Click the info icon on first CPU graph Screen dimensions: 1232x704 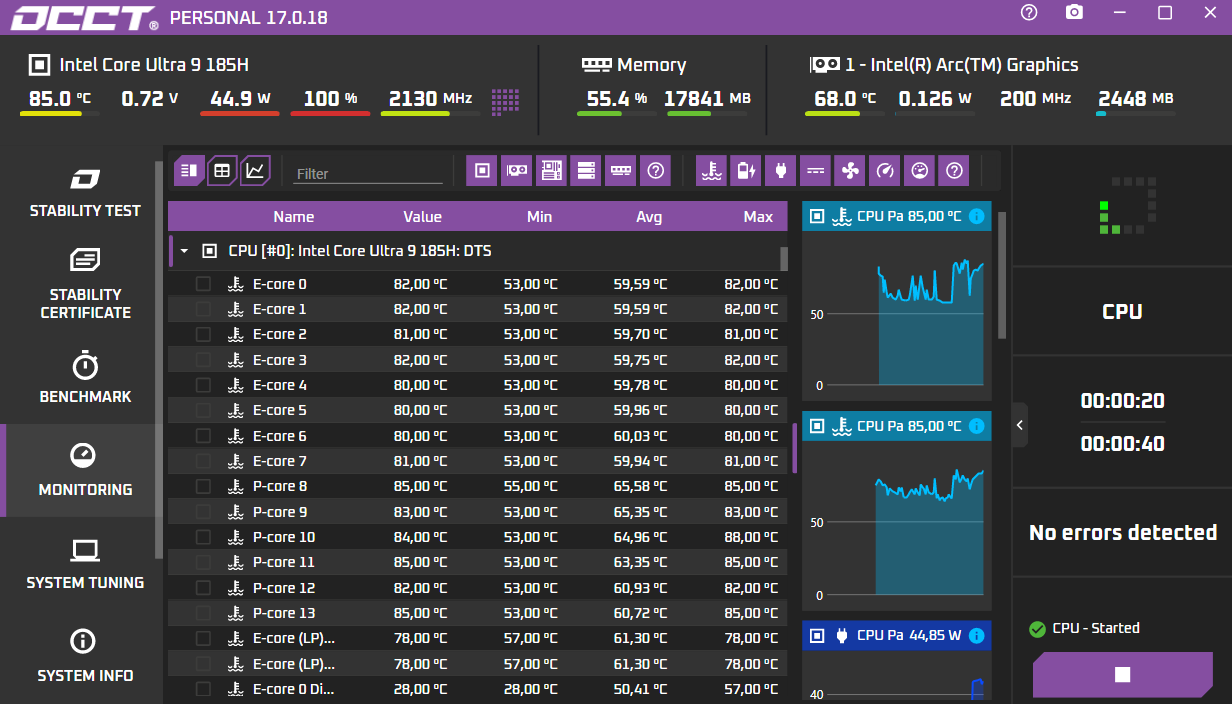pyautogui.click(x=977, y=216)
